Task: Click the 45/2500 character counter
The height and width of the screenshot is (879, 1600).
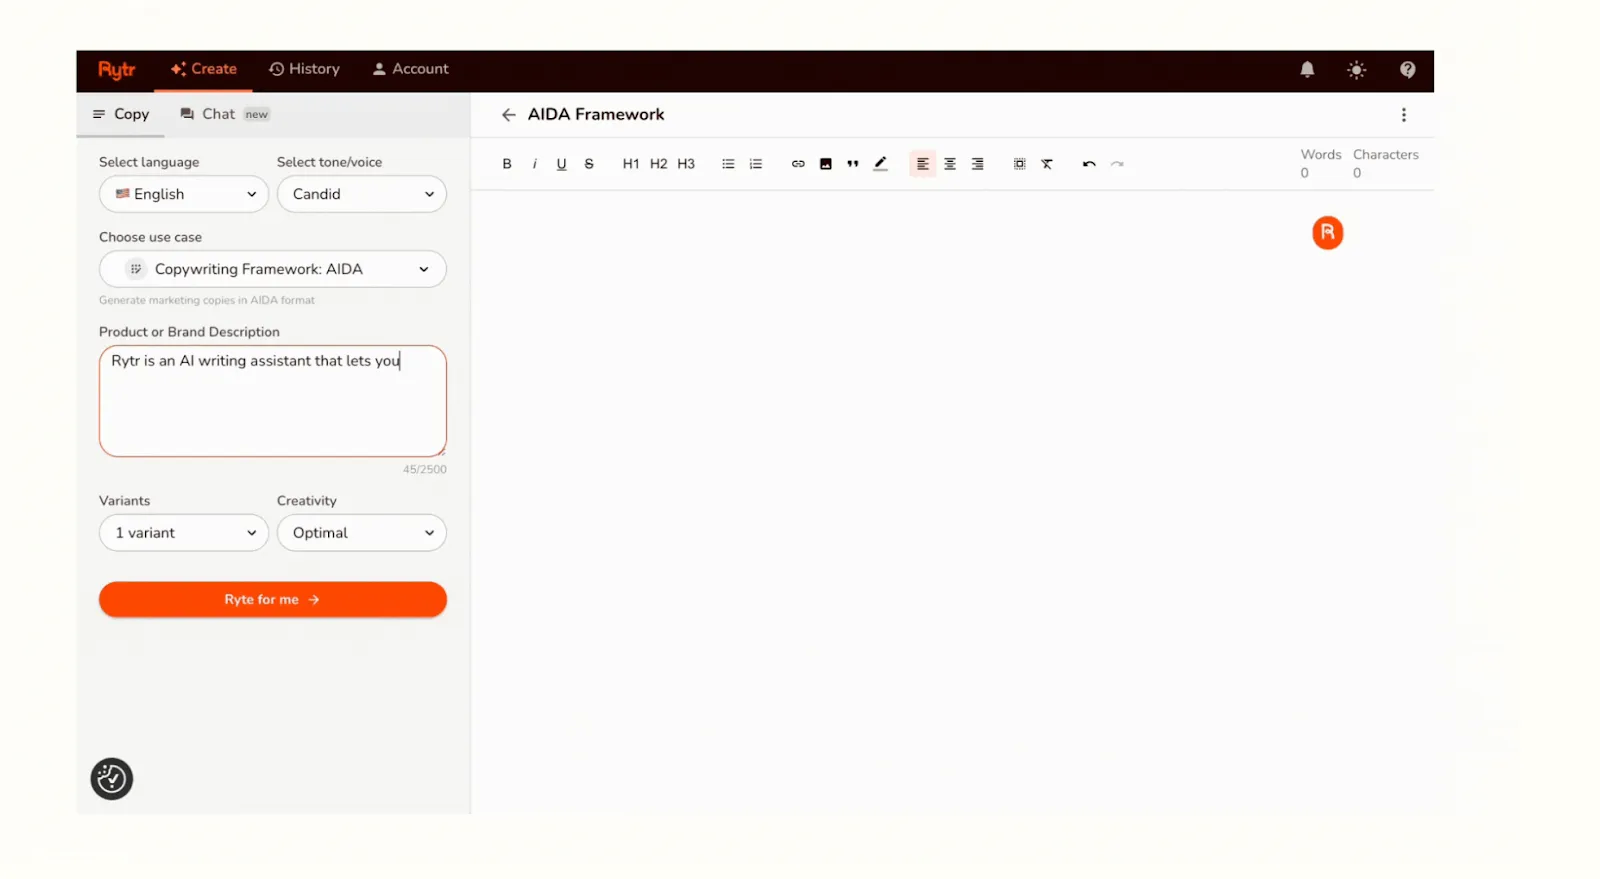Action: point(425,469)
